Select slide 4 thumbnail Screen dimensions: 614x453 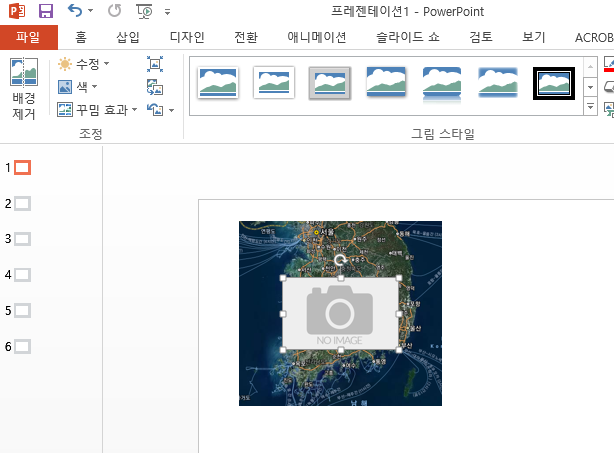click(x=22, y=275)
